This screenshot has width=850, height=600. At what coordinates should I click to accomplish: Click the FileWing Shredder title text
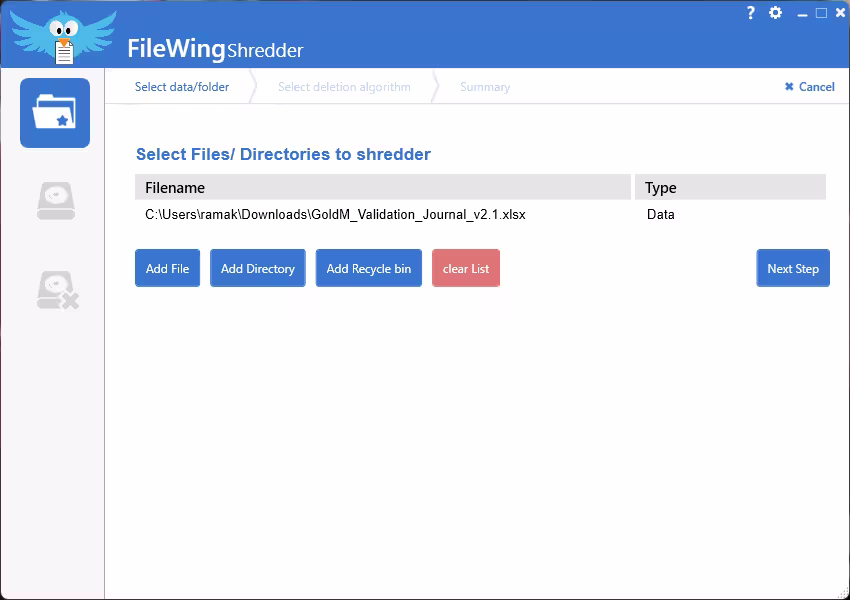click(x=215, y=49)
